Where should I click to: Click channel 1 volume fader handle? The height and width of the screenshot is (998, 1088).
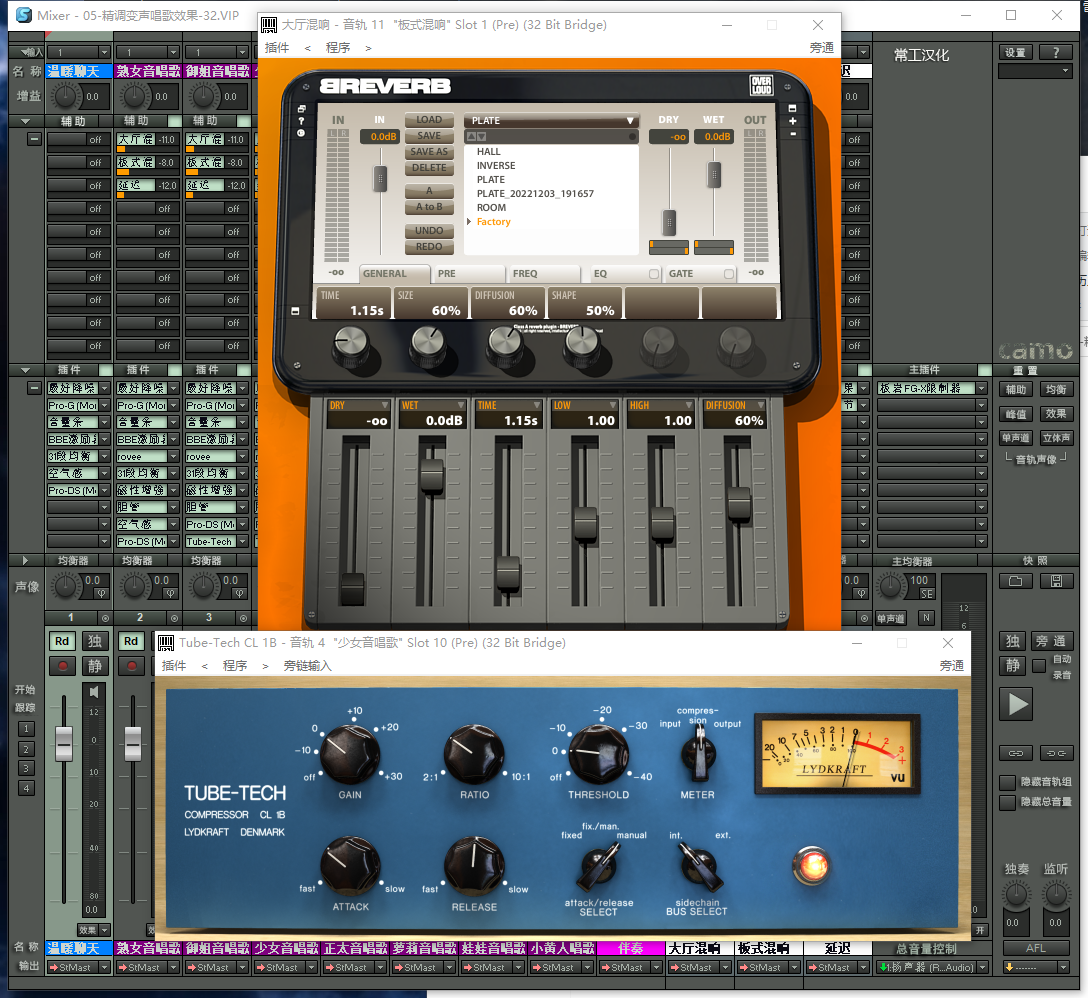(x=64, y=743)
